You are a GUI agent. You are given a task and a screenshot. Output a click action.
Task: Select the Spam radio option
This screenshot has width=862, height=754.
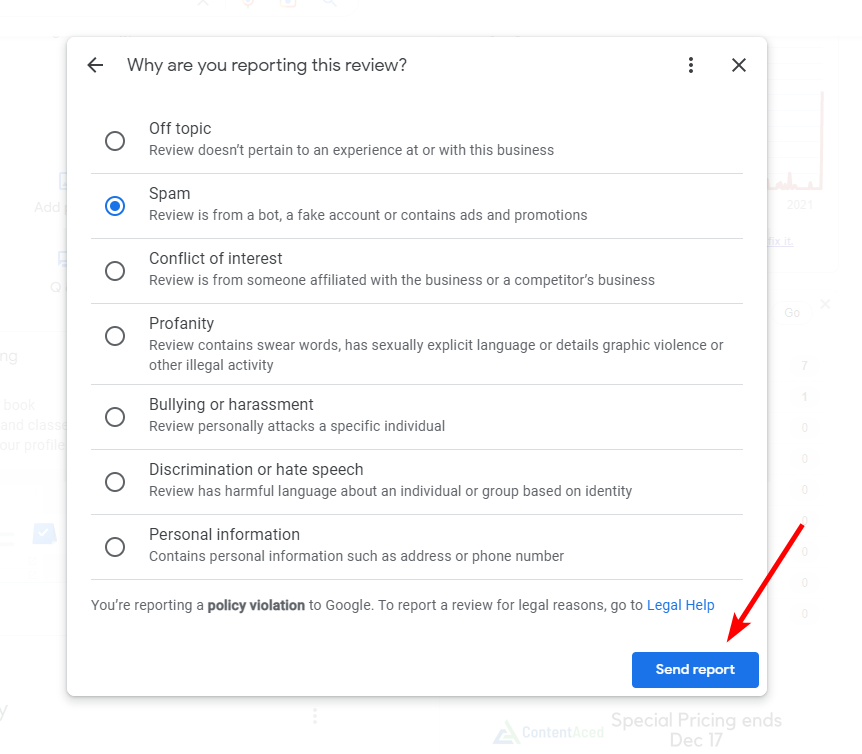pyautogui.click(x=115, y=206)
